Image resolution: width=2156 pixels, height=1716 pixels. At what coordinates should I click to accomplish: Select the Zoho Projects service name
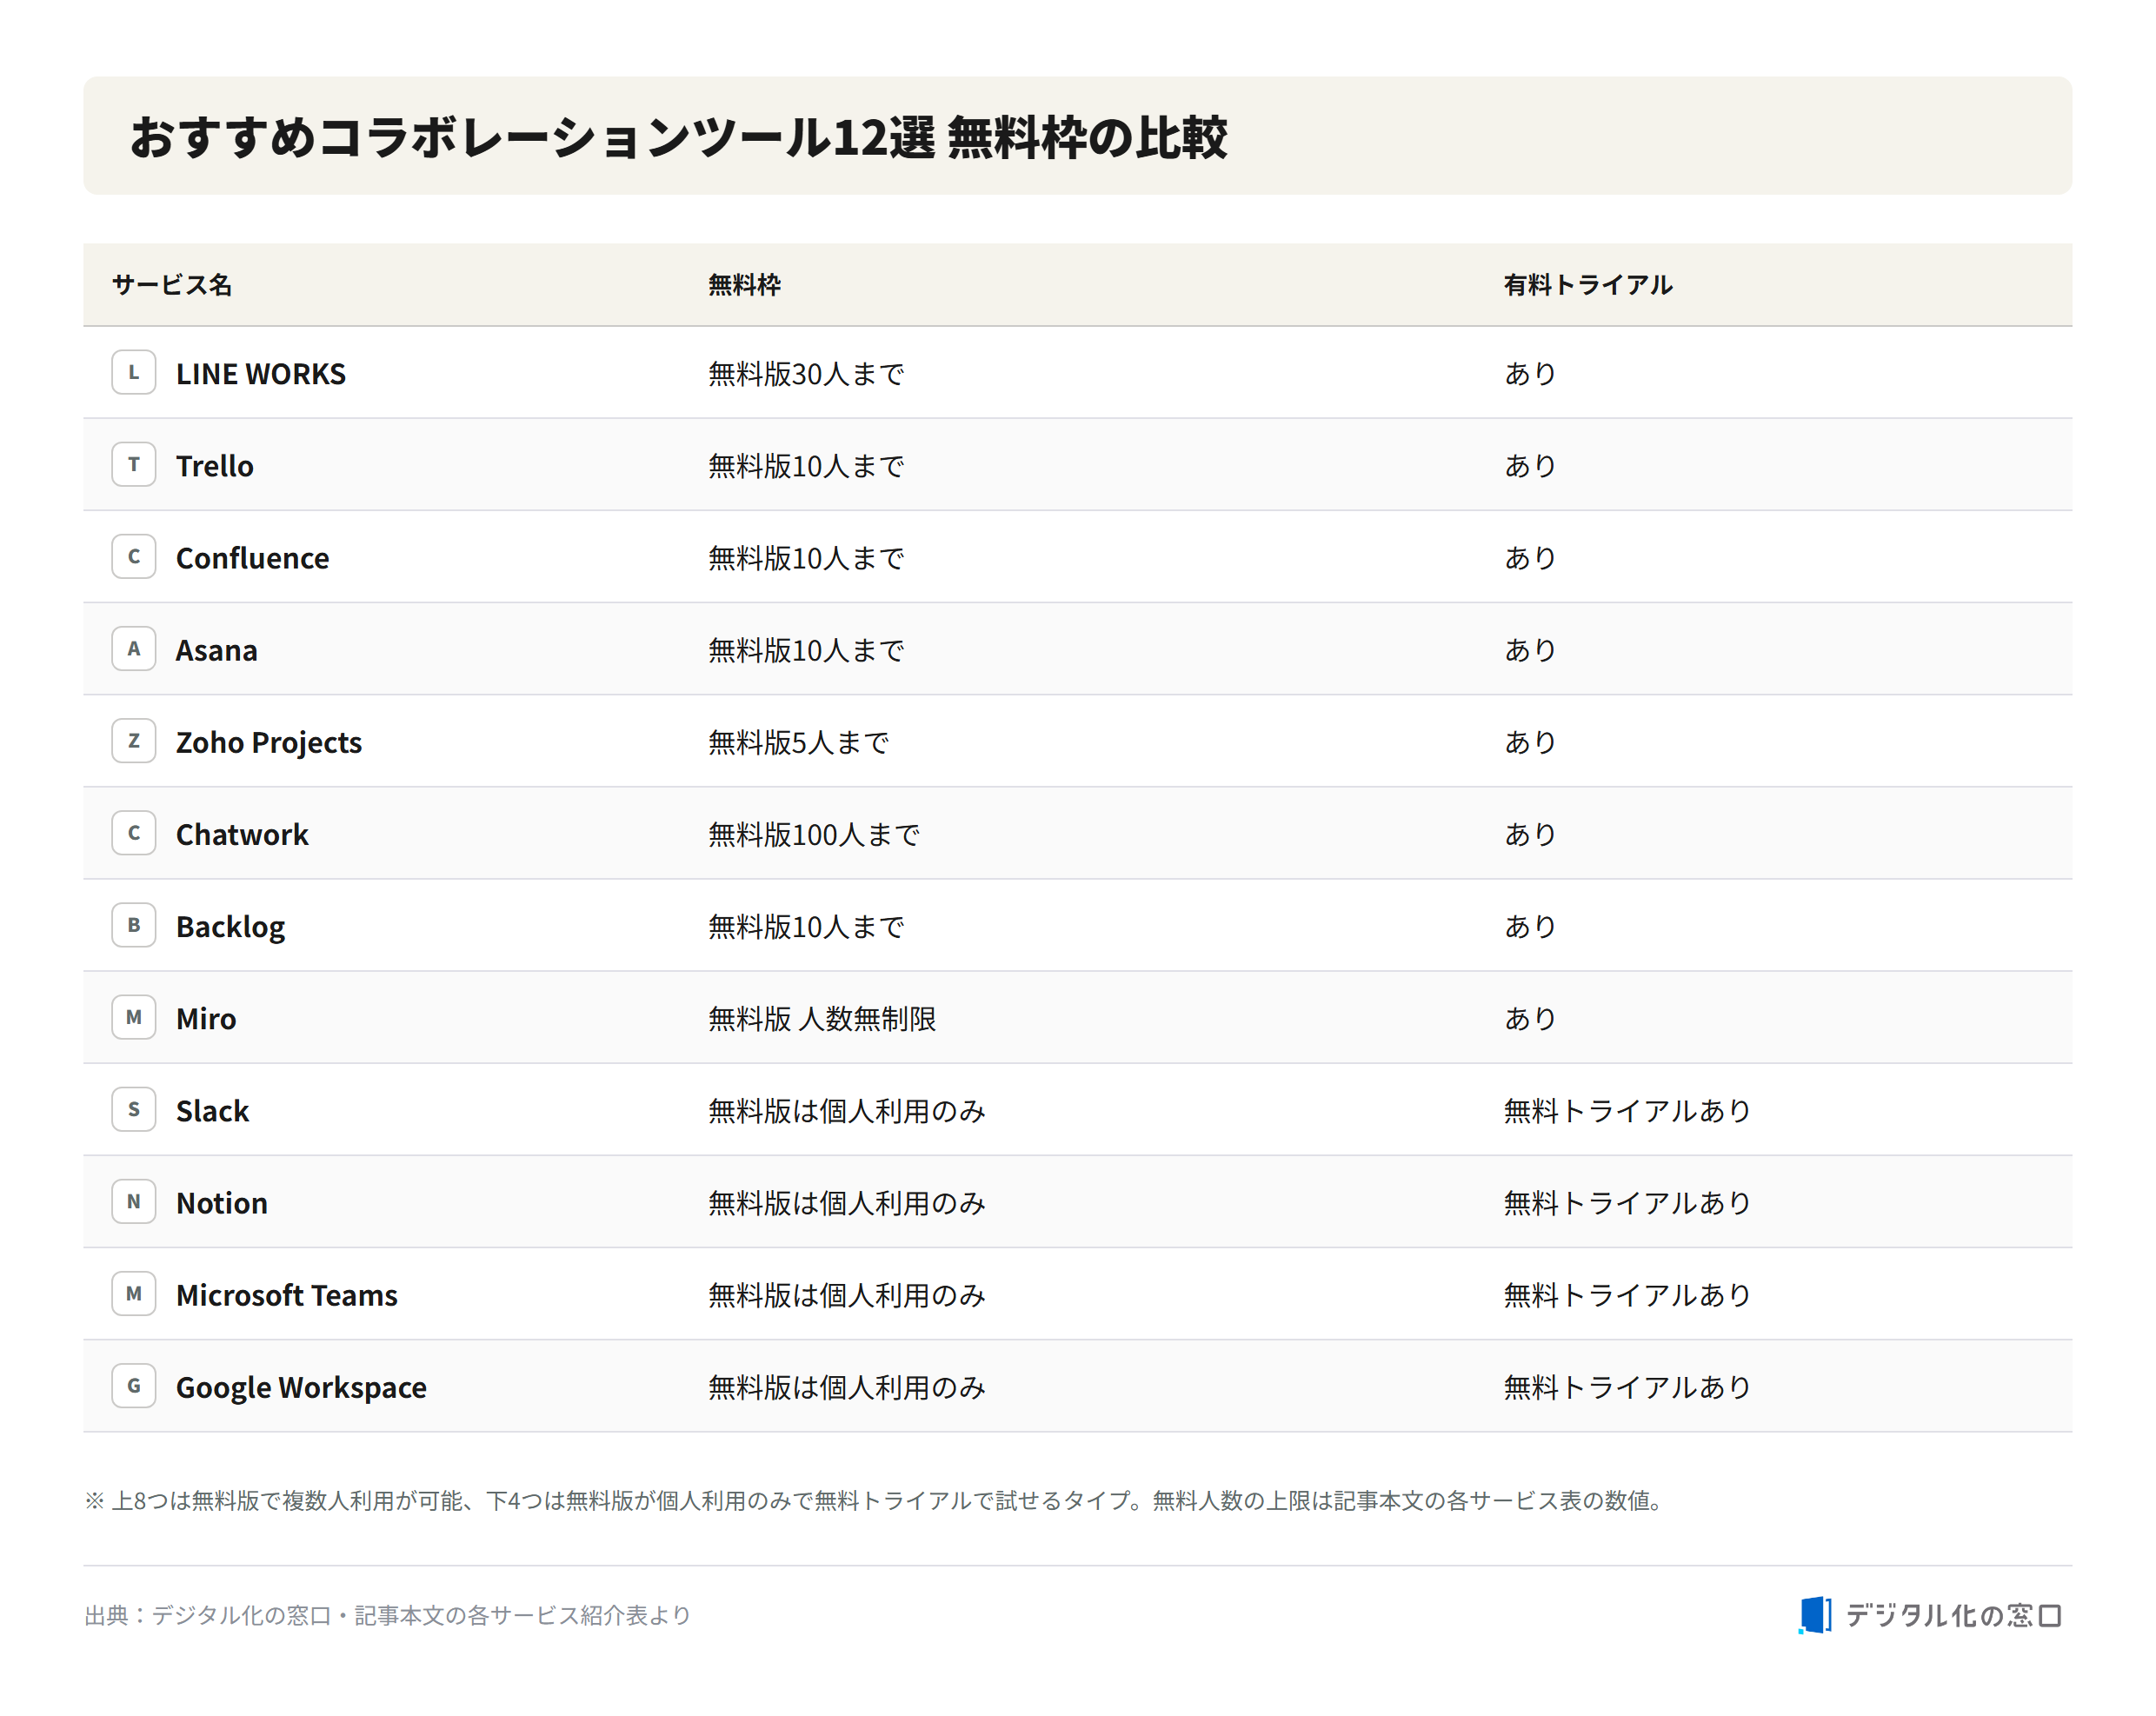tap(269, 742)
